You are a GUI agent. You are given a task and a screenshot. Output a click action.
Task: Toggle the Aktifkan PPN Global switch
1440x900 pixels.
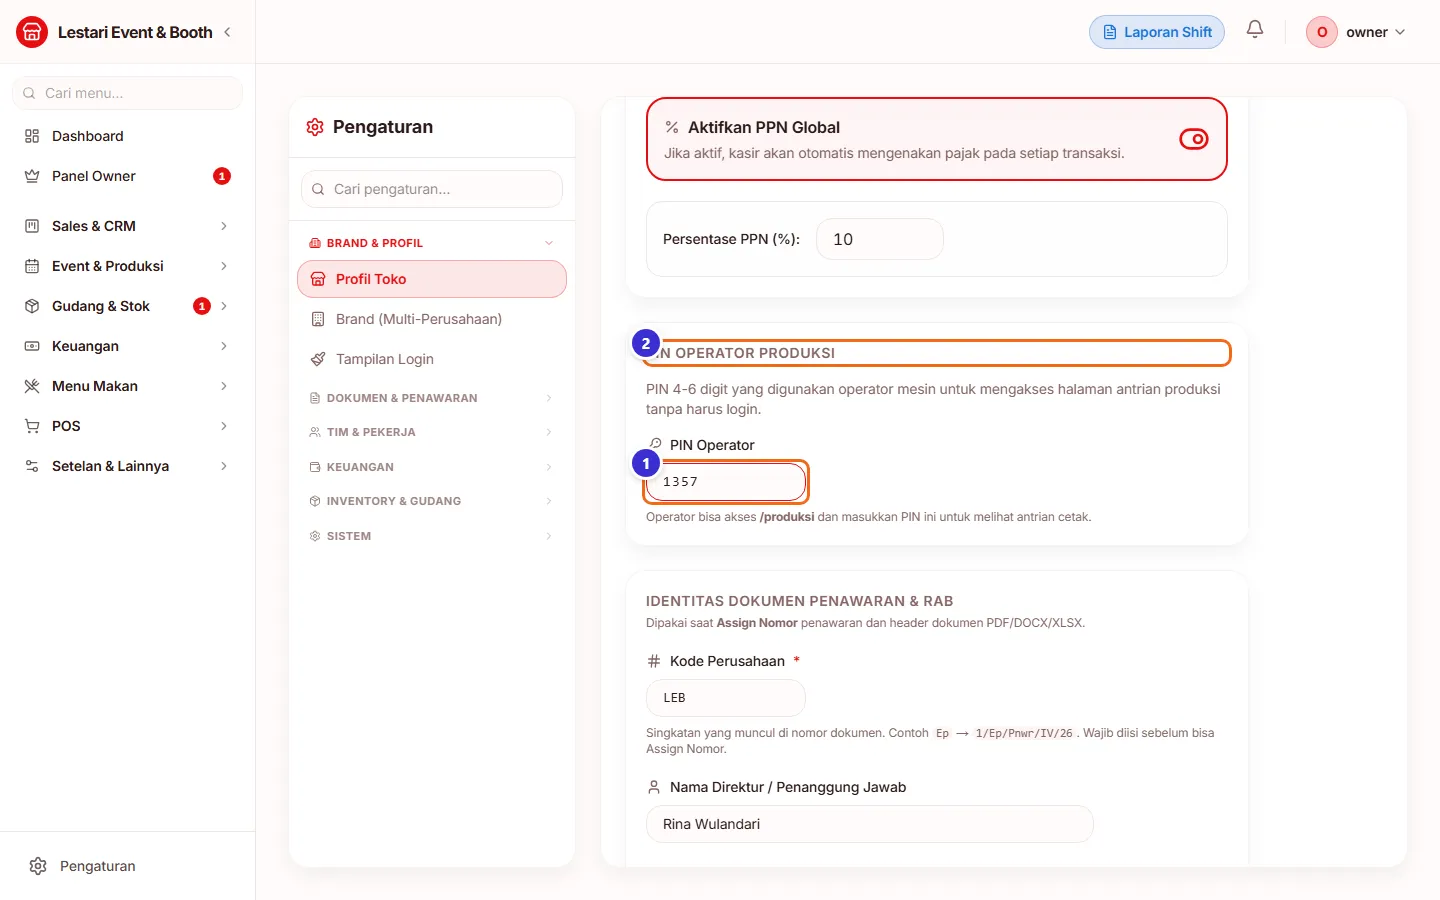(1194, 139)
